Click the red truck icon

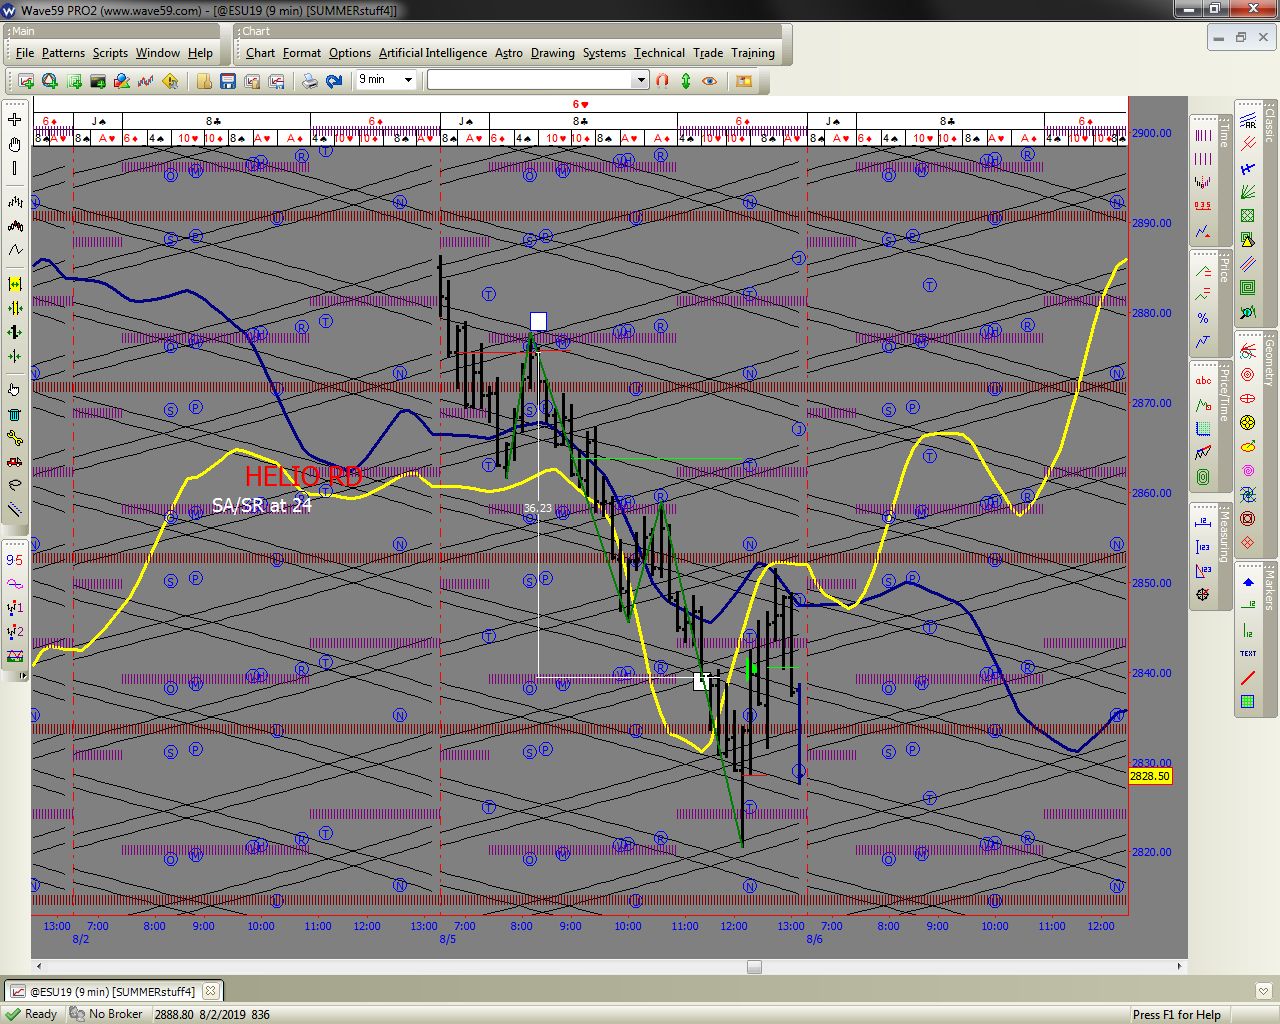click(15, 462)
